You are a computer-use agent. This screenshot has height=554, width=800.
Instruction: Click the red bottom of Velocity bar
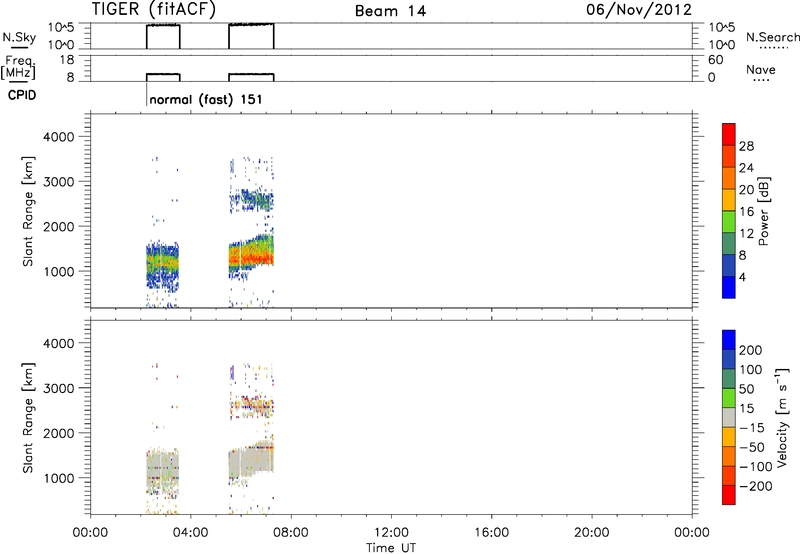[729, 495]
